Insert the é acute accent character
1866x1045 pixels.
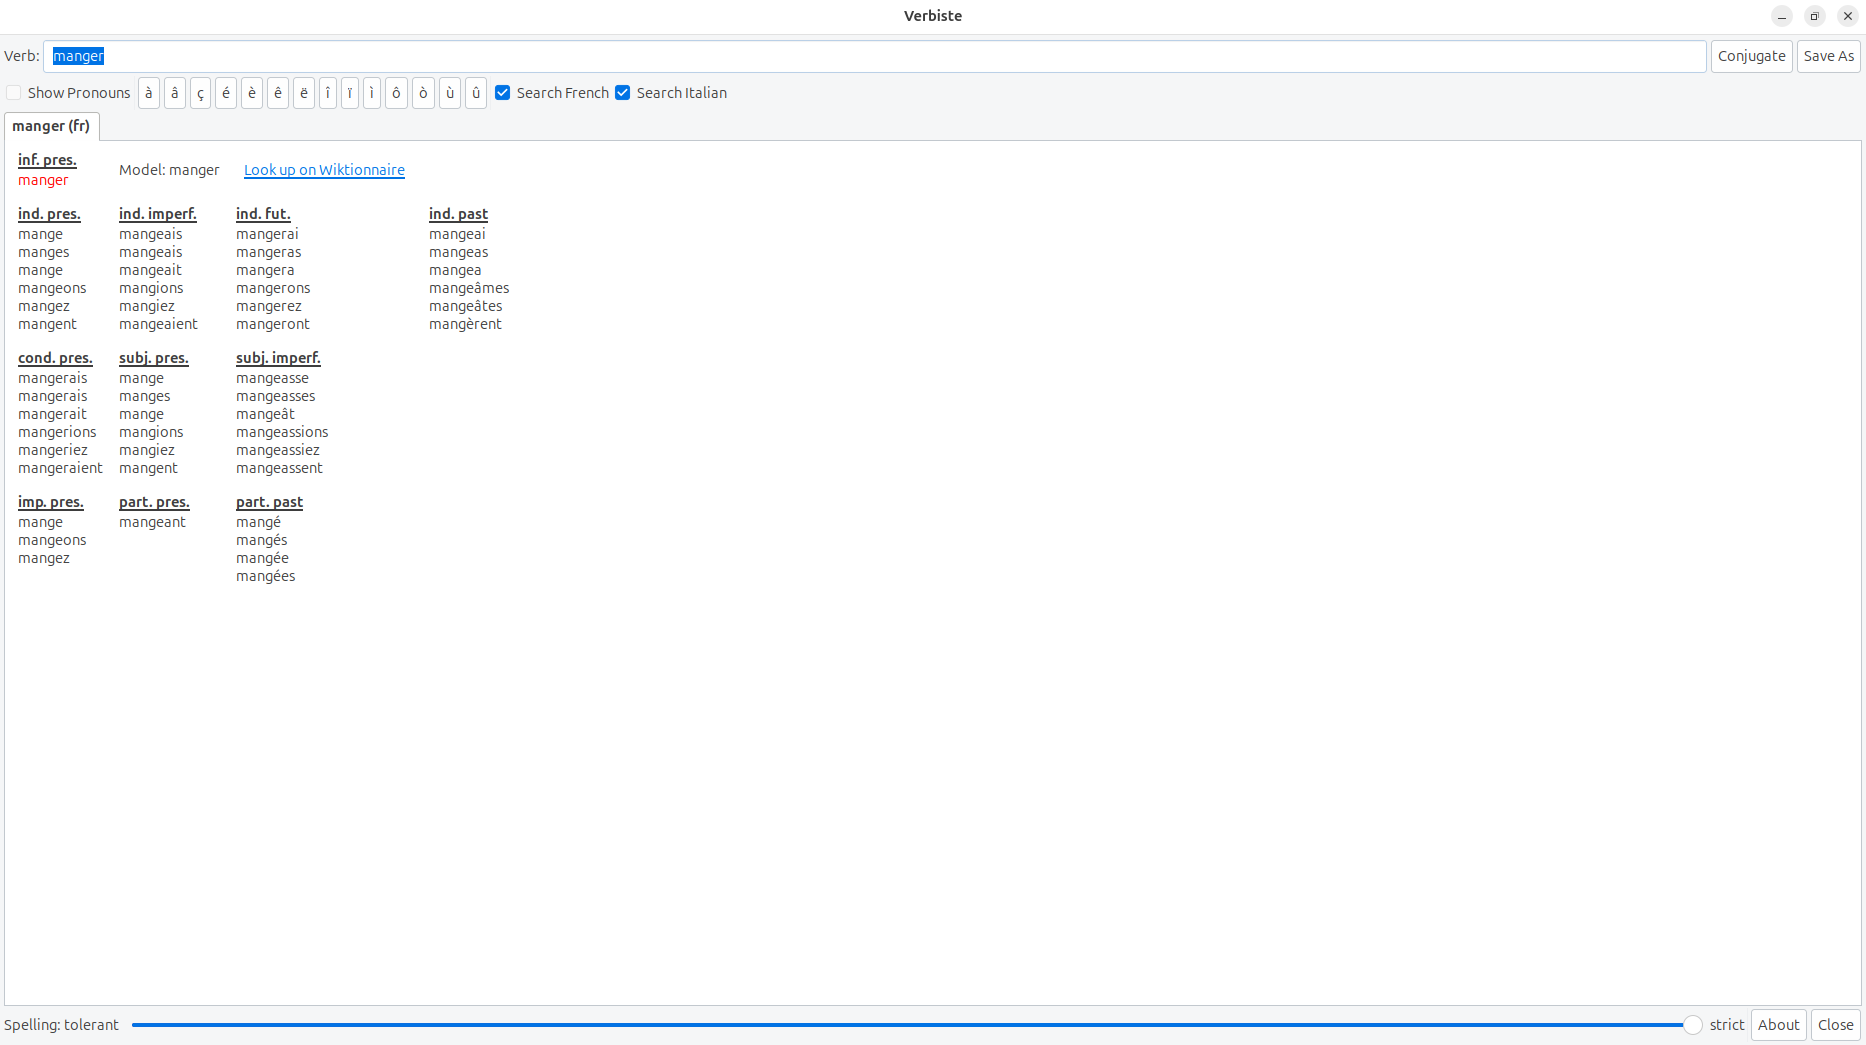(226, 93)
